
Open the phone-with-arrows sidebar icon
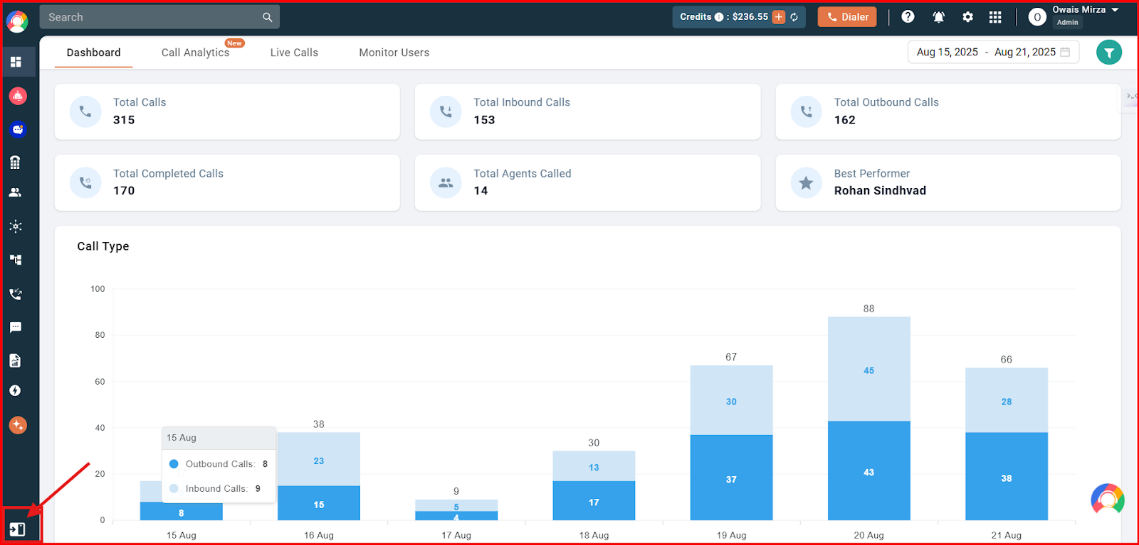(15, 294)
